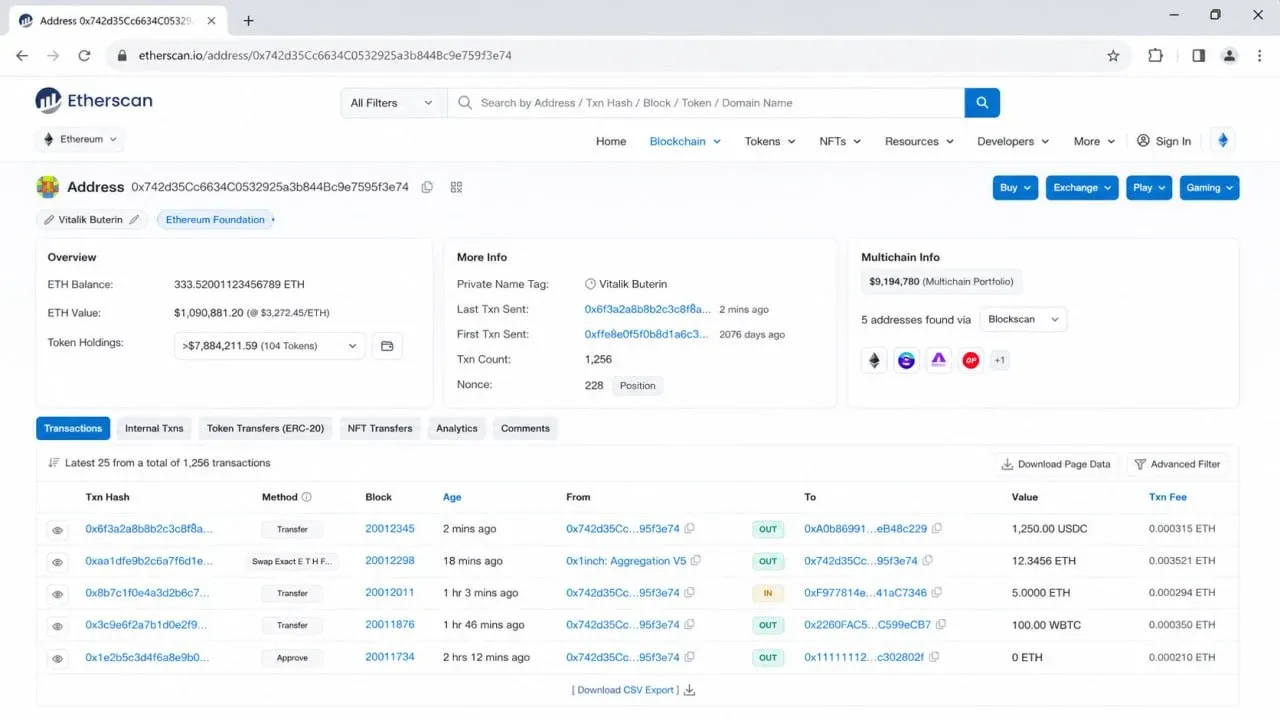
Task: Open the Exchange dropdown button
Action: tap(1082, 188)
